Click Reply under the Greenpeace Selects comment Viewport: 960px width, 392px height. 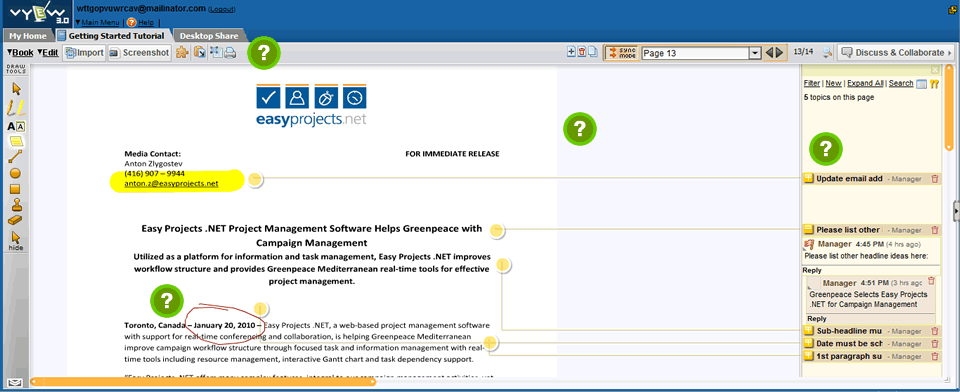click(817, 318)
